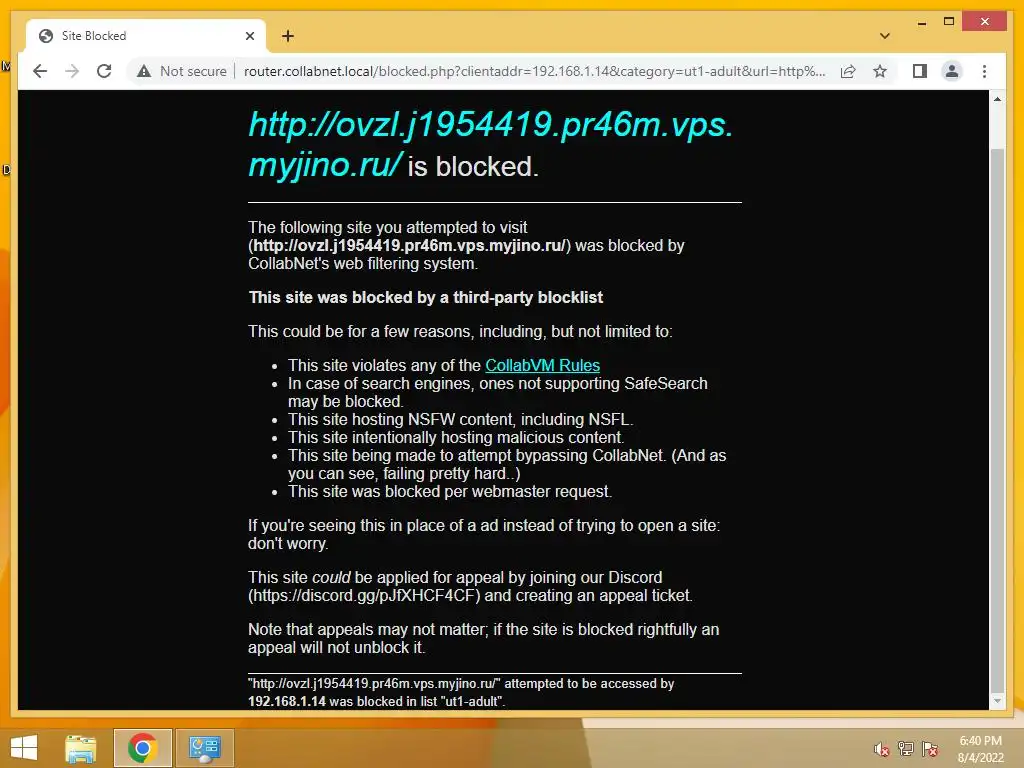Click the muted volume tray icon
The width and height of the screenshot is (1024, 768).
pyautogui.click(x=882, y=749)
